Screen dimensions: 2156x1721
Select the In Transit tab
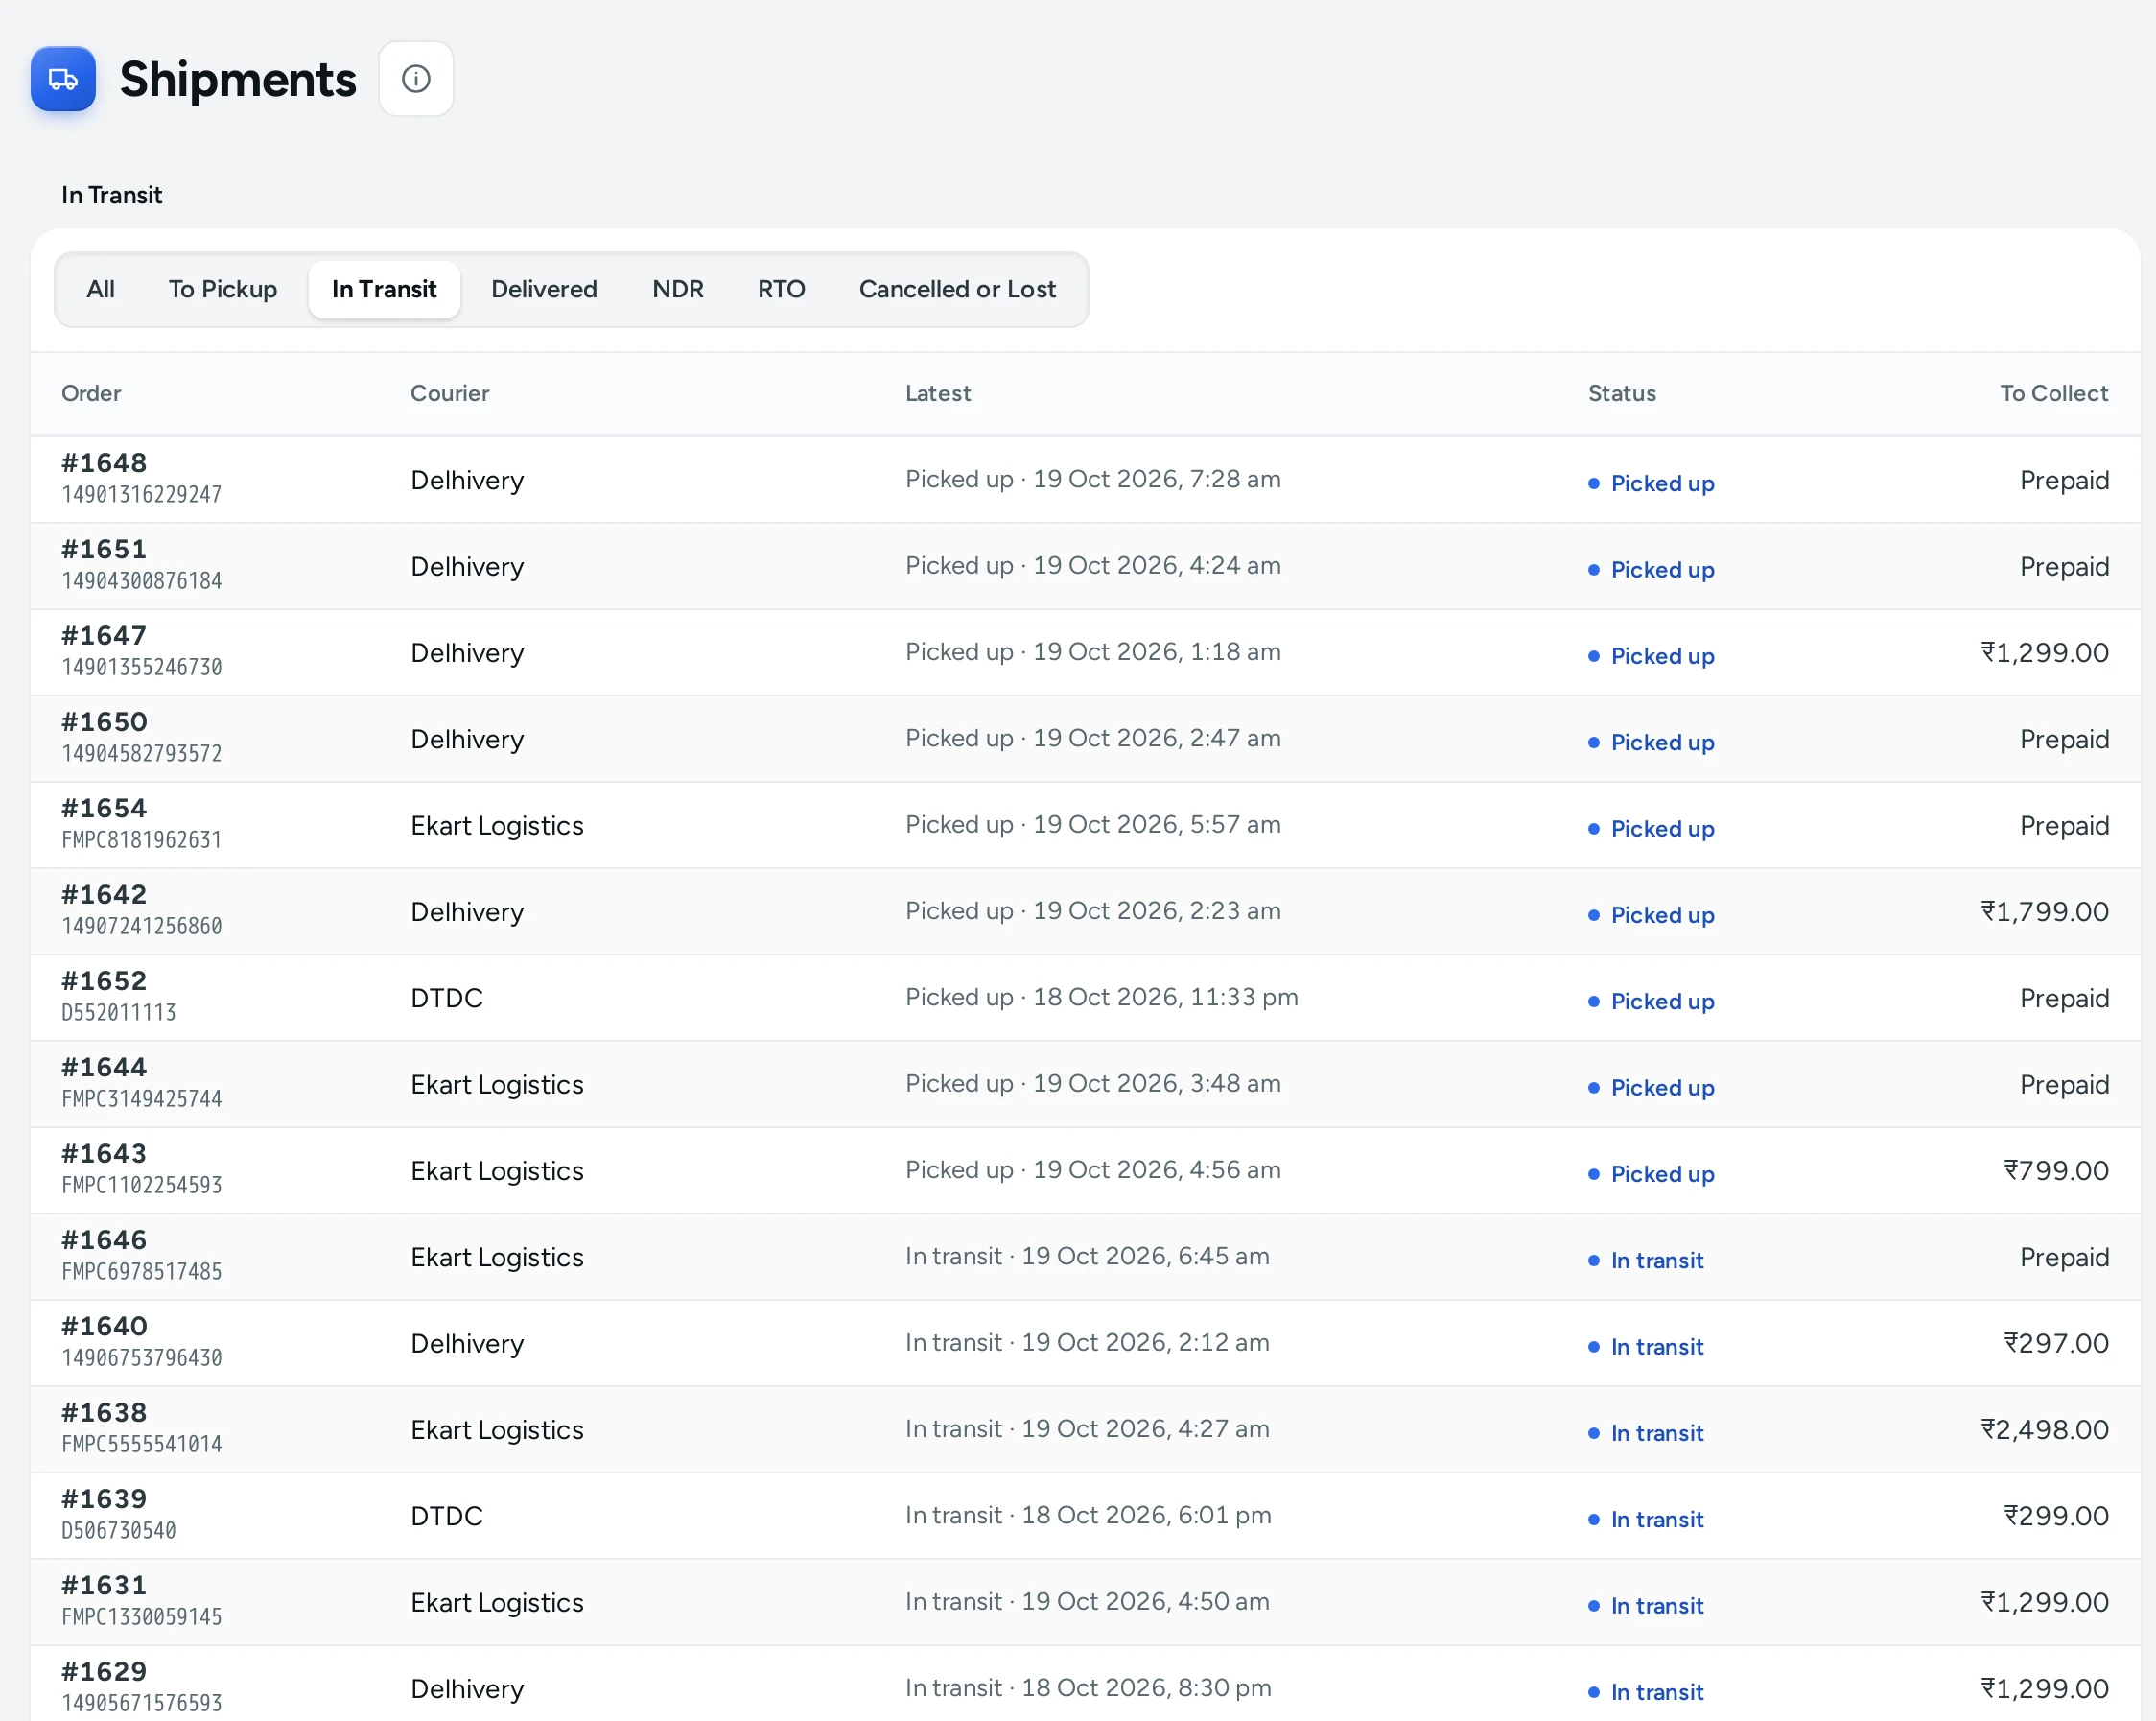pyautogui.click(x=384, y=289)
